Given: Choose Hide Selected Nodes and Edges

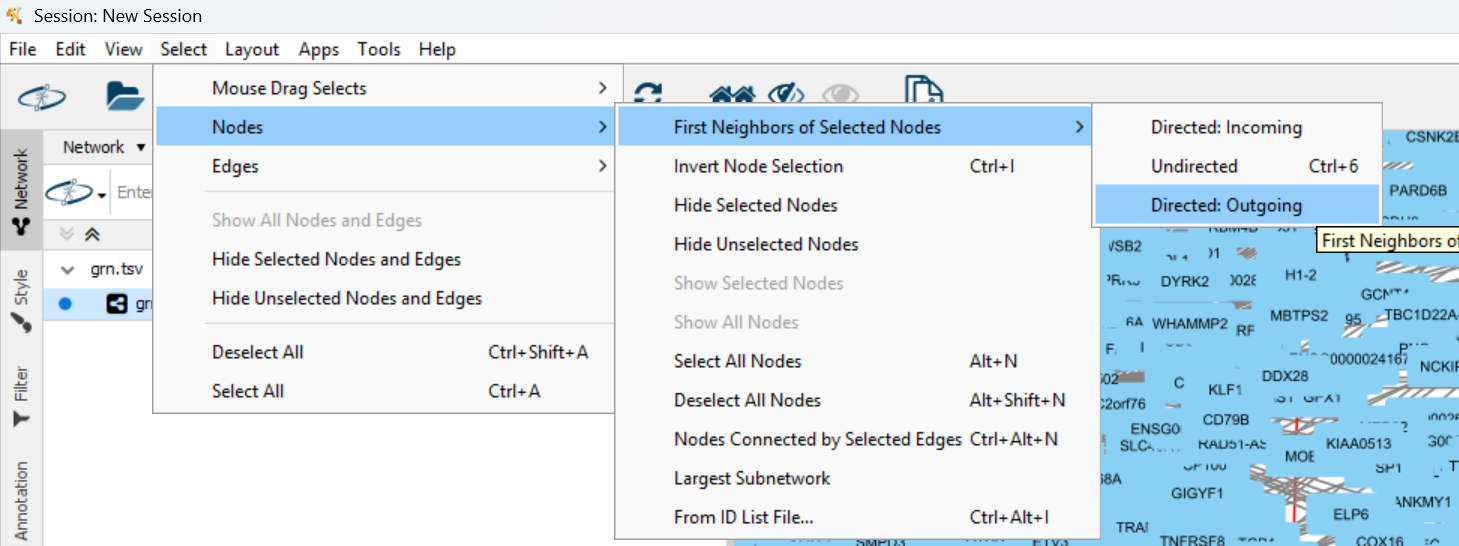Looking at the screenshot, I should (385, 259).
